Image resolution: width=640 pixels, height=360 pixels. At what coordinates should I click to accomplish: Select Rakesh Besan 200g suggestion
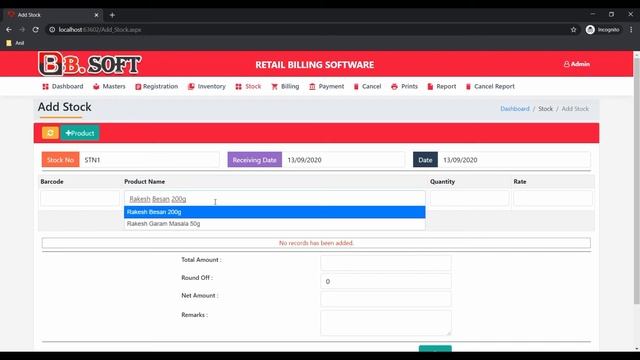[x=274, y=212]
